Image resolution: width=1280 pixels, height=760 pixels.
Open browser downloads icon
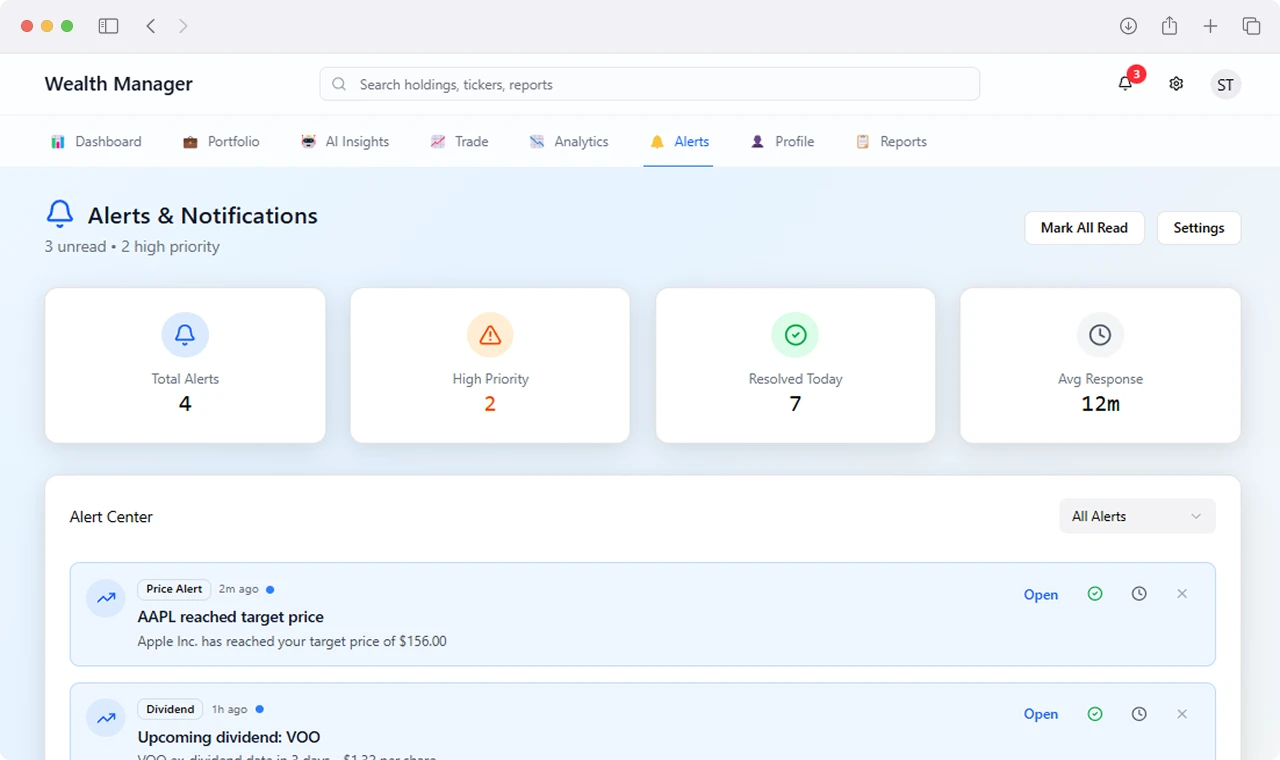click(1128, 26)
